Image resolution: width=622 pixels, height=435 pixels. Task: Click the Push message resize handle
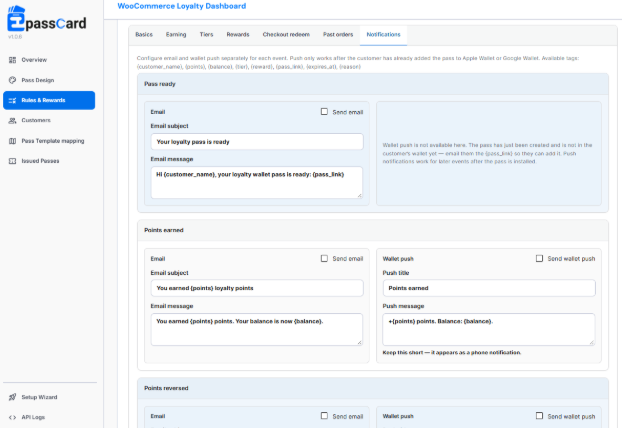click(x=591, y=342)
